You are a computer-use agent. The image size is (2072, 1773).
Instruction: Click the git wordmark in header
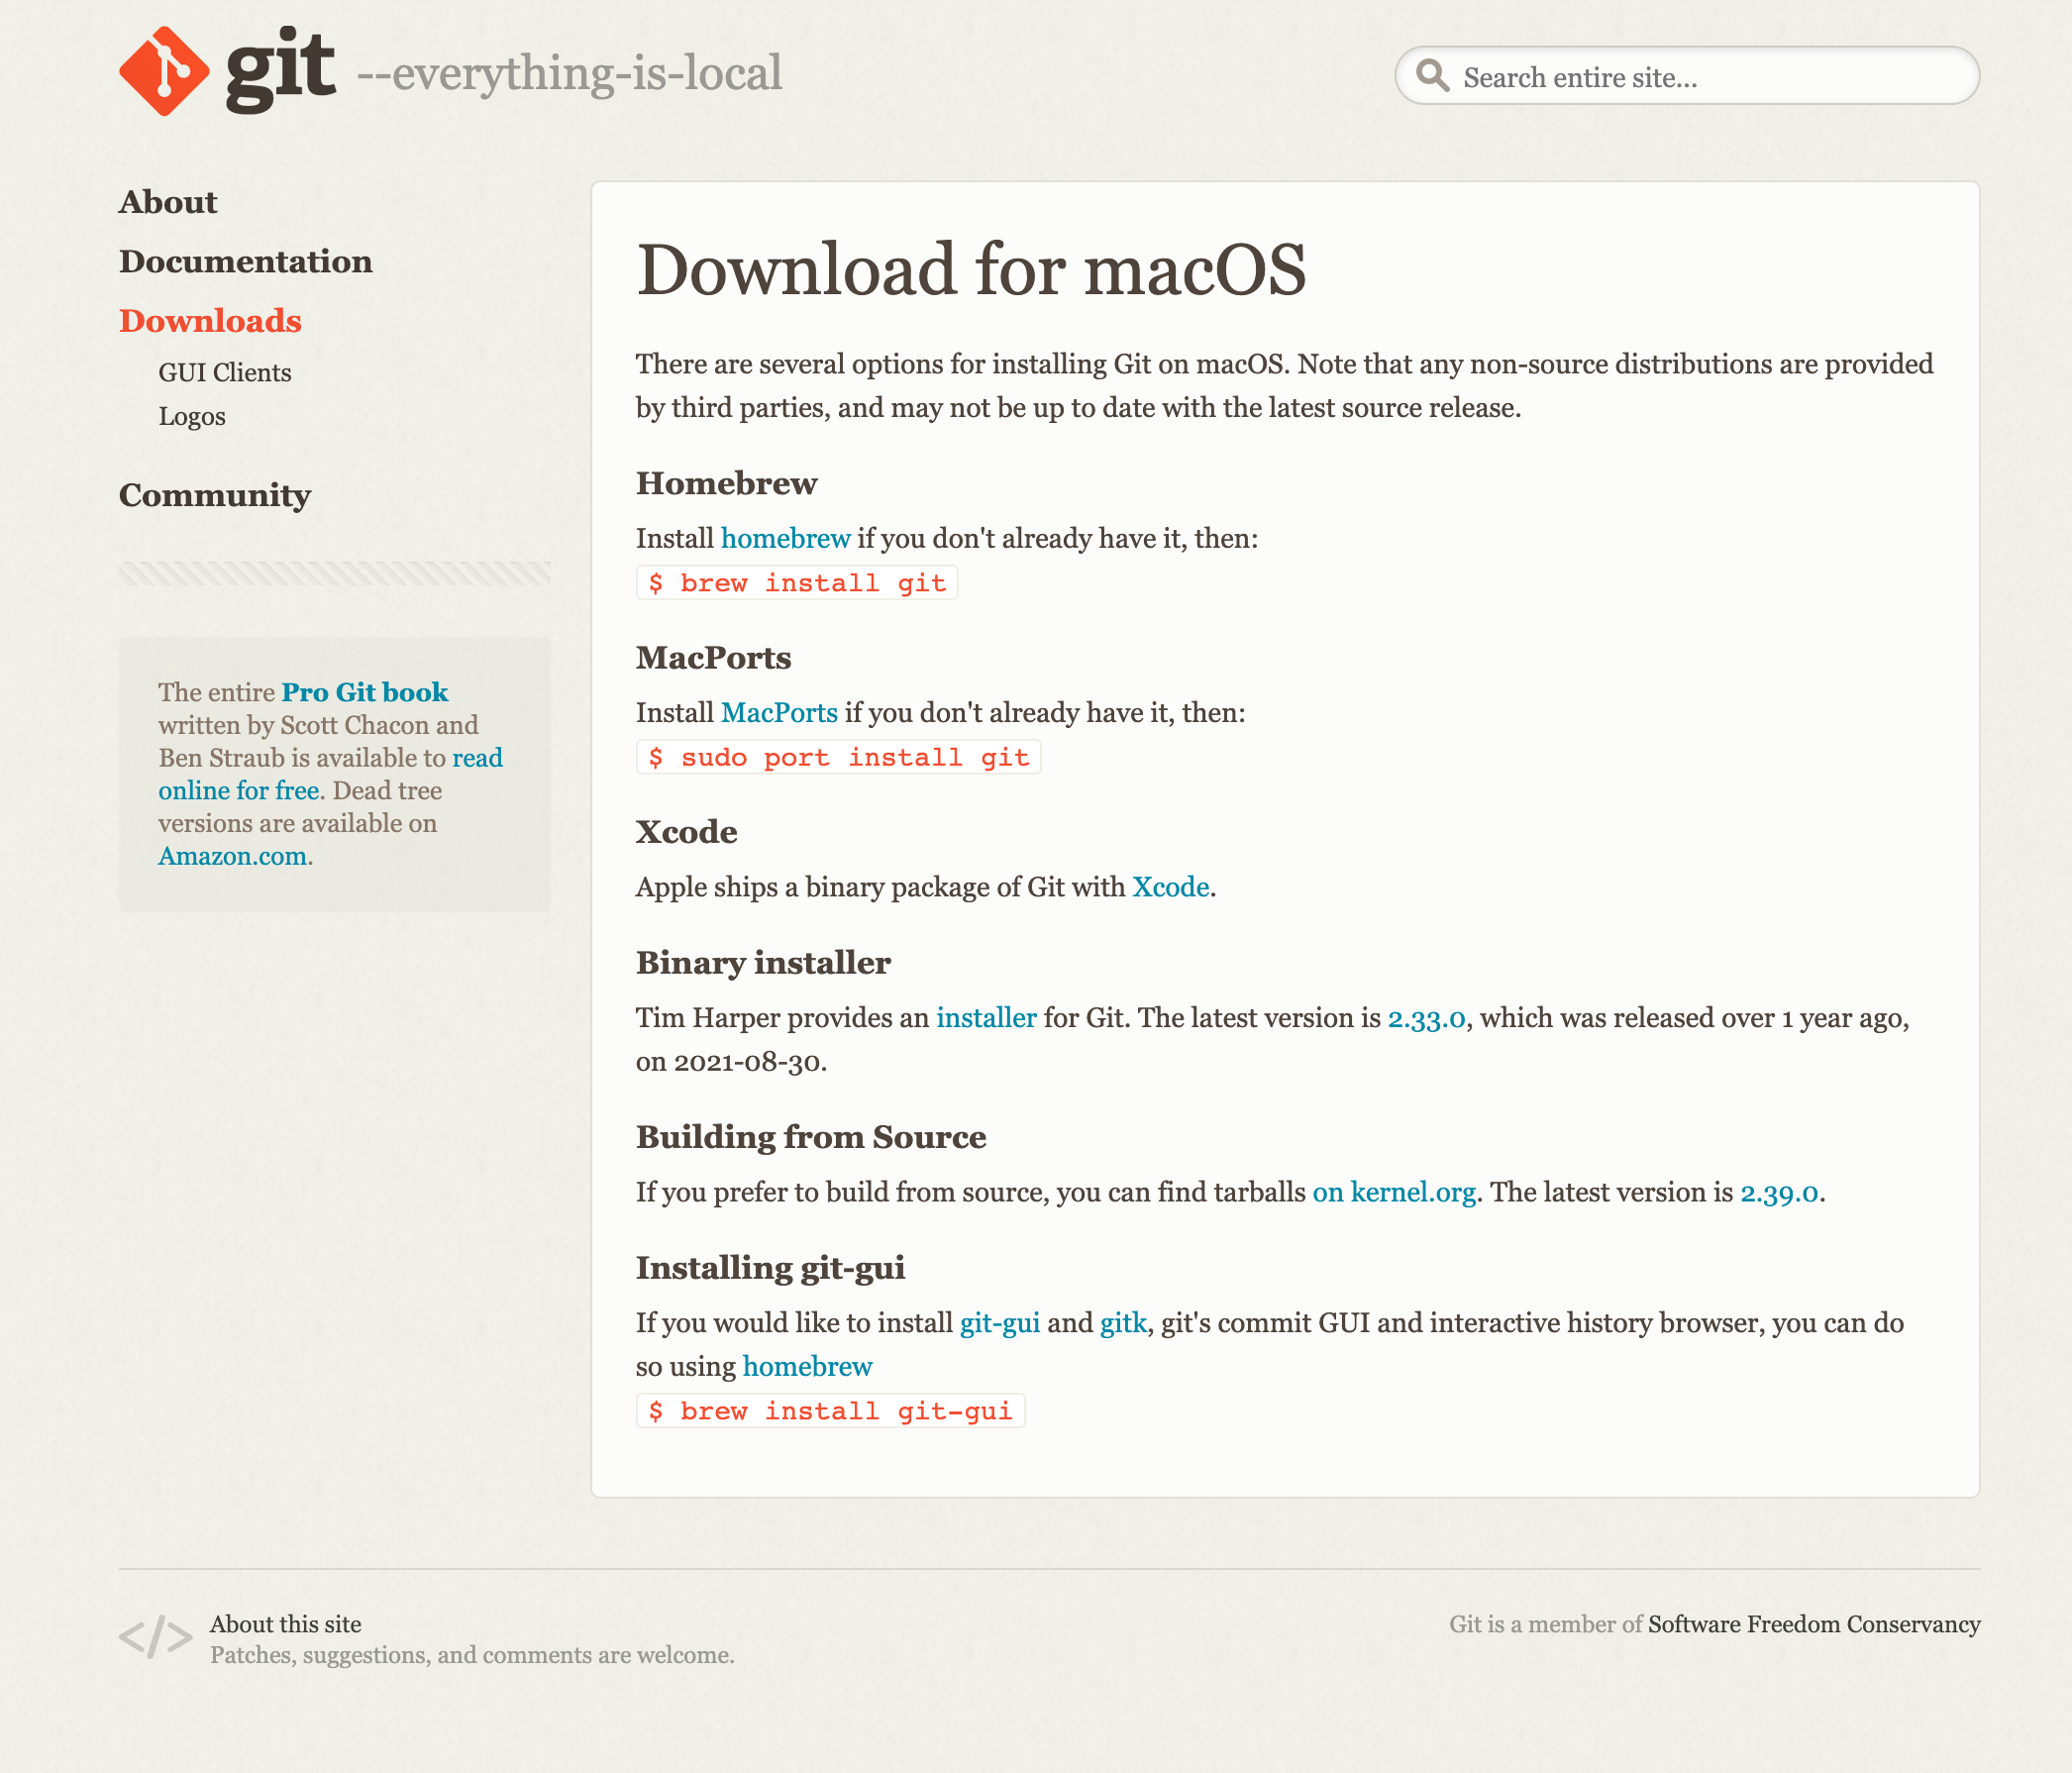281,72
